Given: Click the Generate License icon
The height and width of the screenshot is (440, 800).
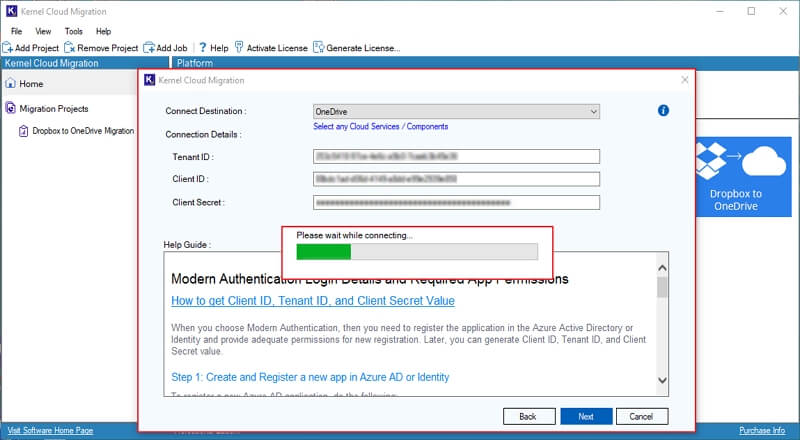Looking at the screenshot, I should point(318,47).
